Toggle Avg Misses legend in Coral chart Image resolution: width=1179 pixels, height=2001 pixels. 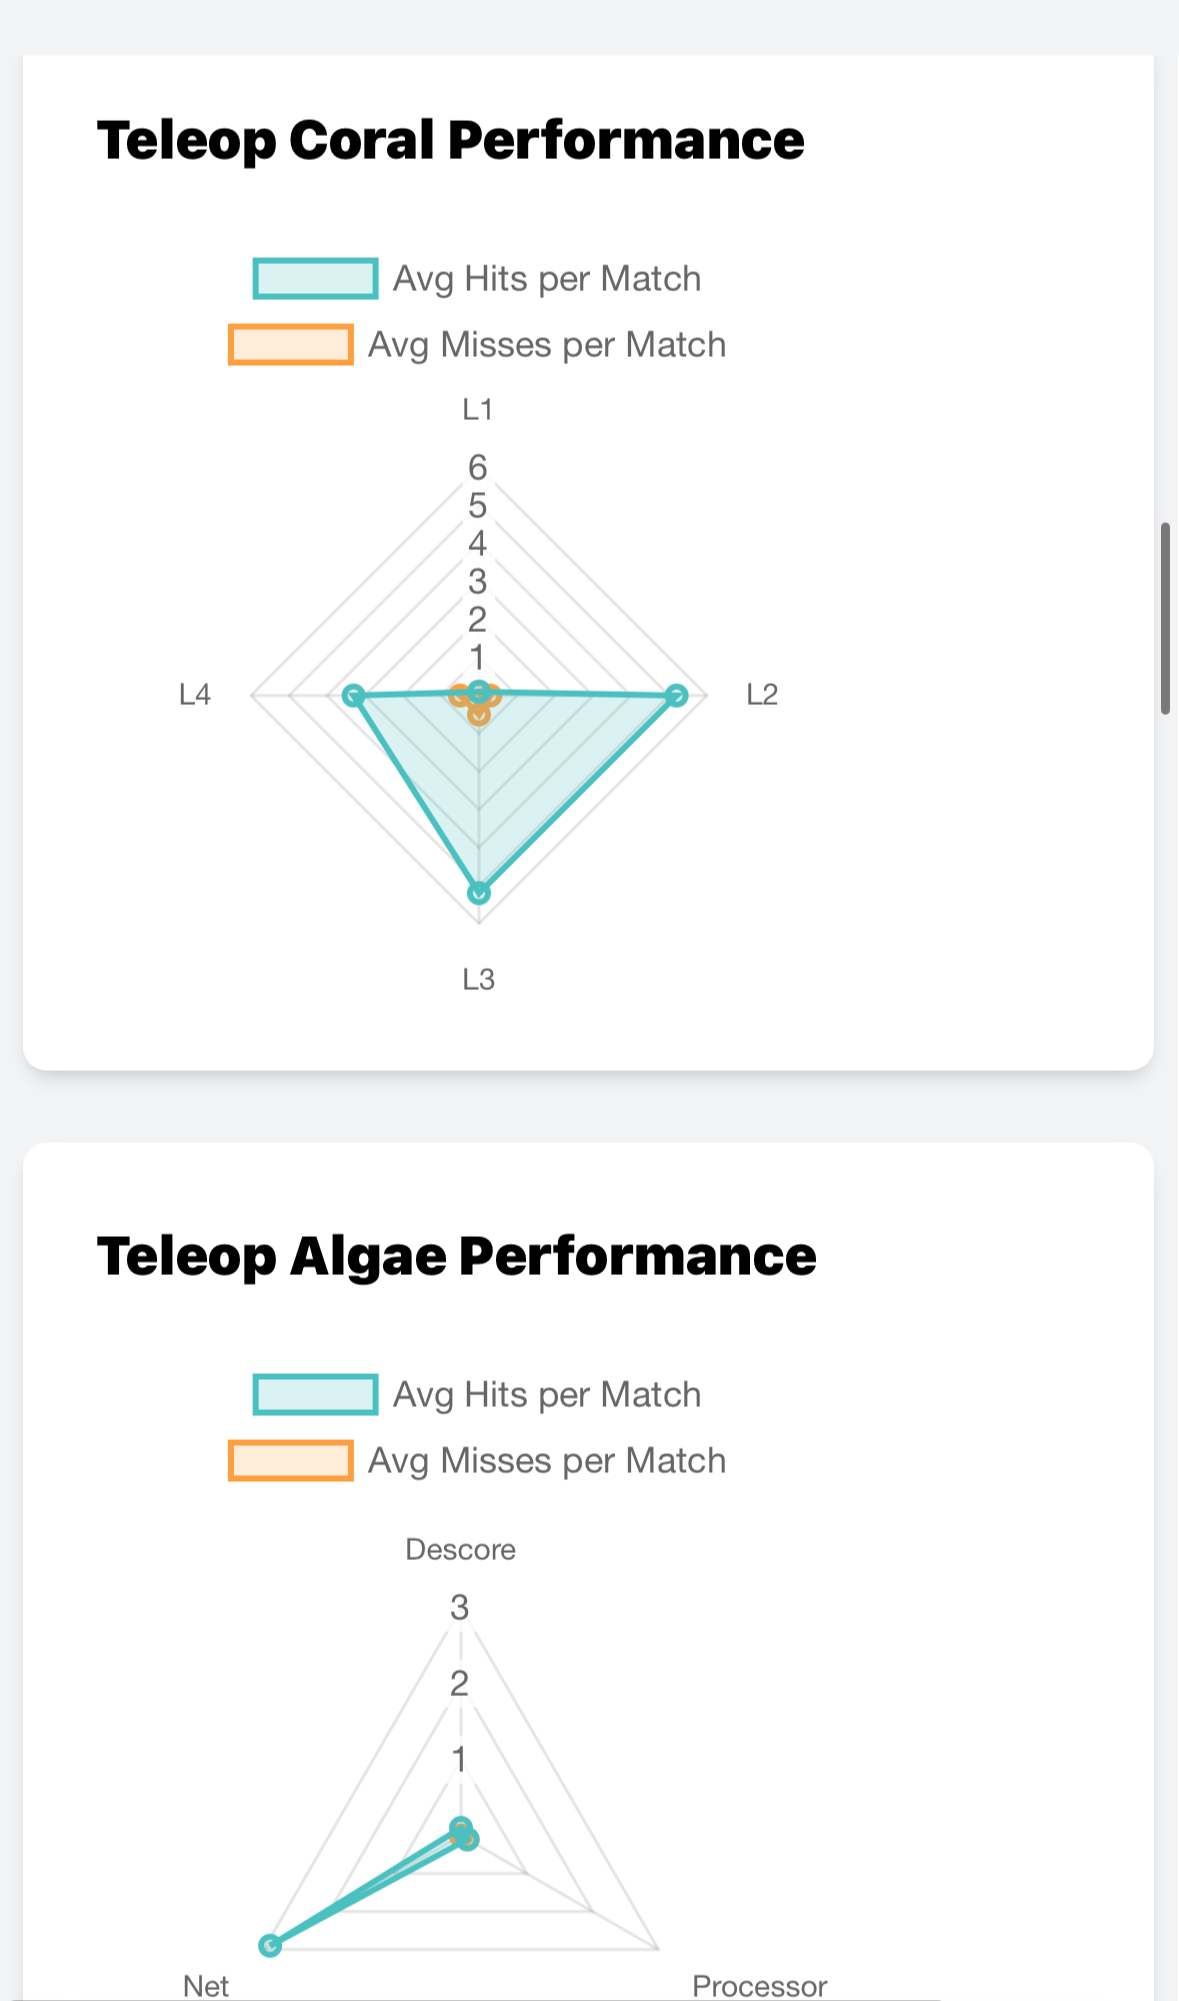[x=478, y=344]
